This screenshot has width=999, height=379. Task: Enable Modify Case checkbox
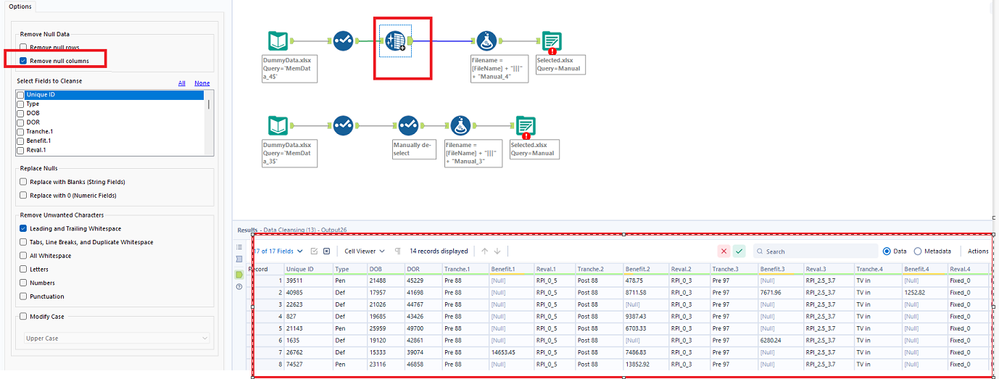(x=24, y=317)
